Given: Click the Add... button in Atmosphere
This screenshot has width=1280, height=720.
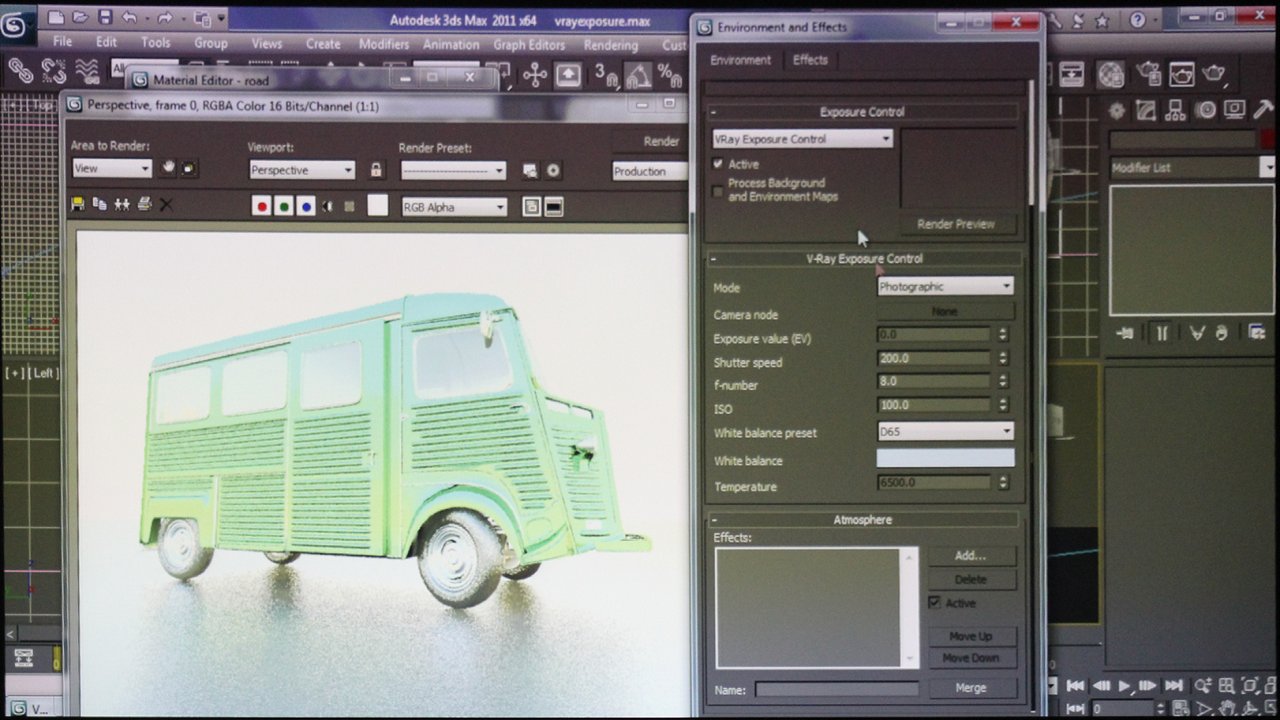Looking at the screenshot, I should [x=970, y=555].
